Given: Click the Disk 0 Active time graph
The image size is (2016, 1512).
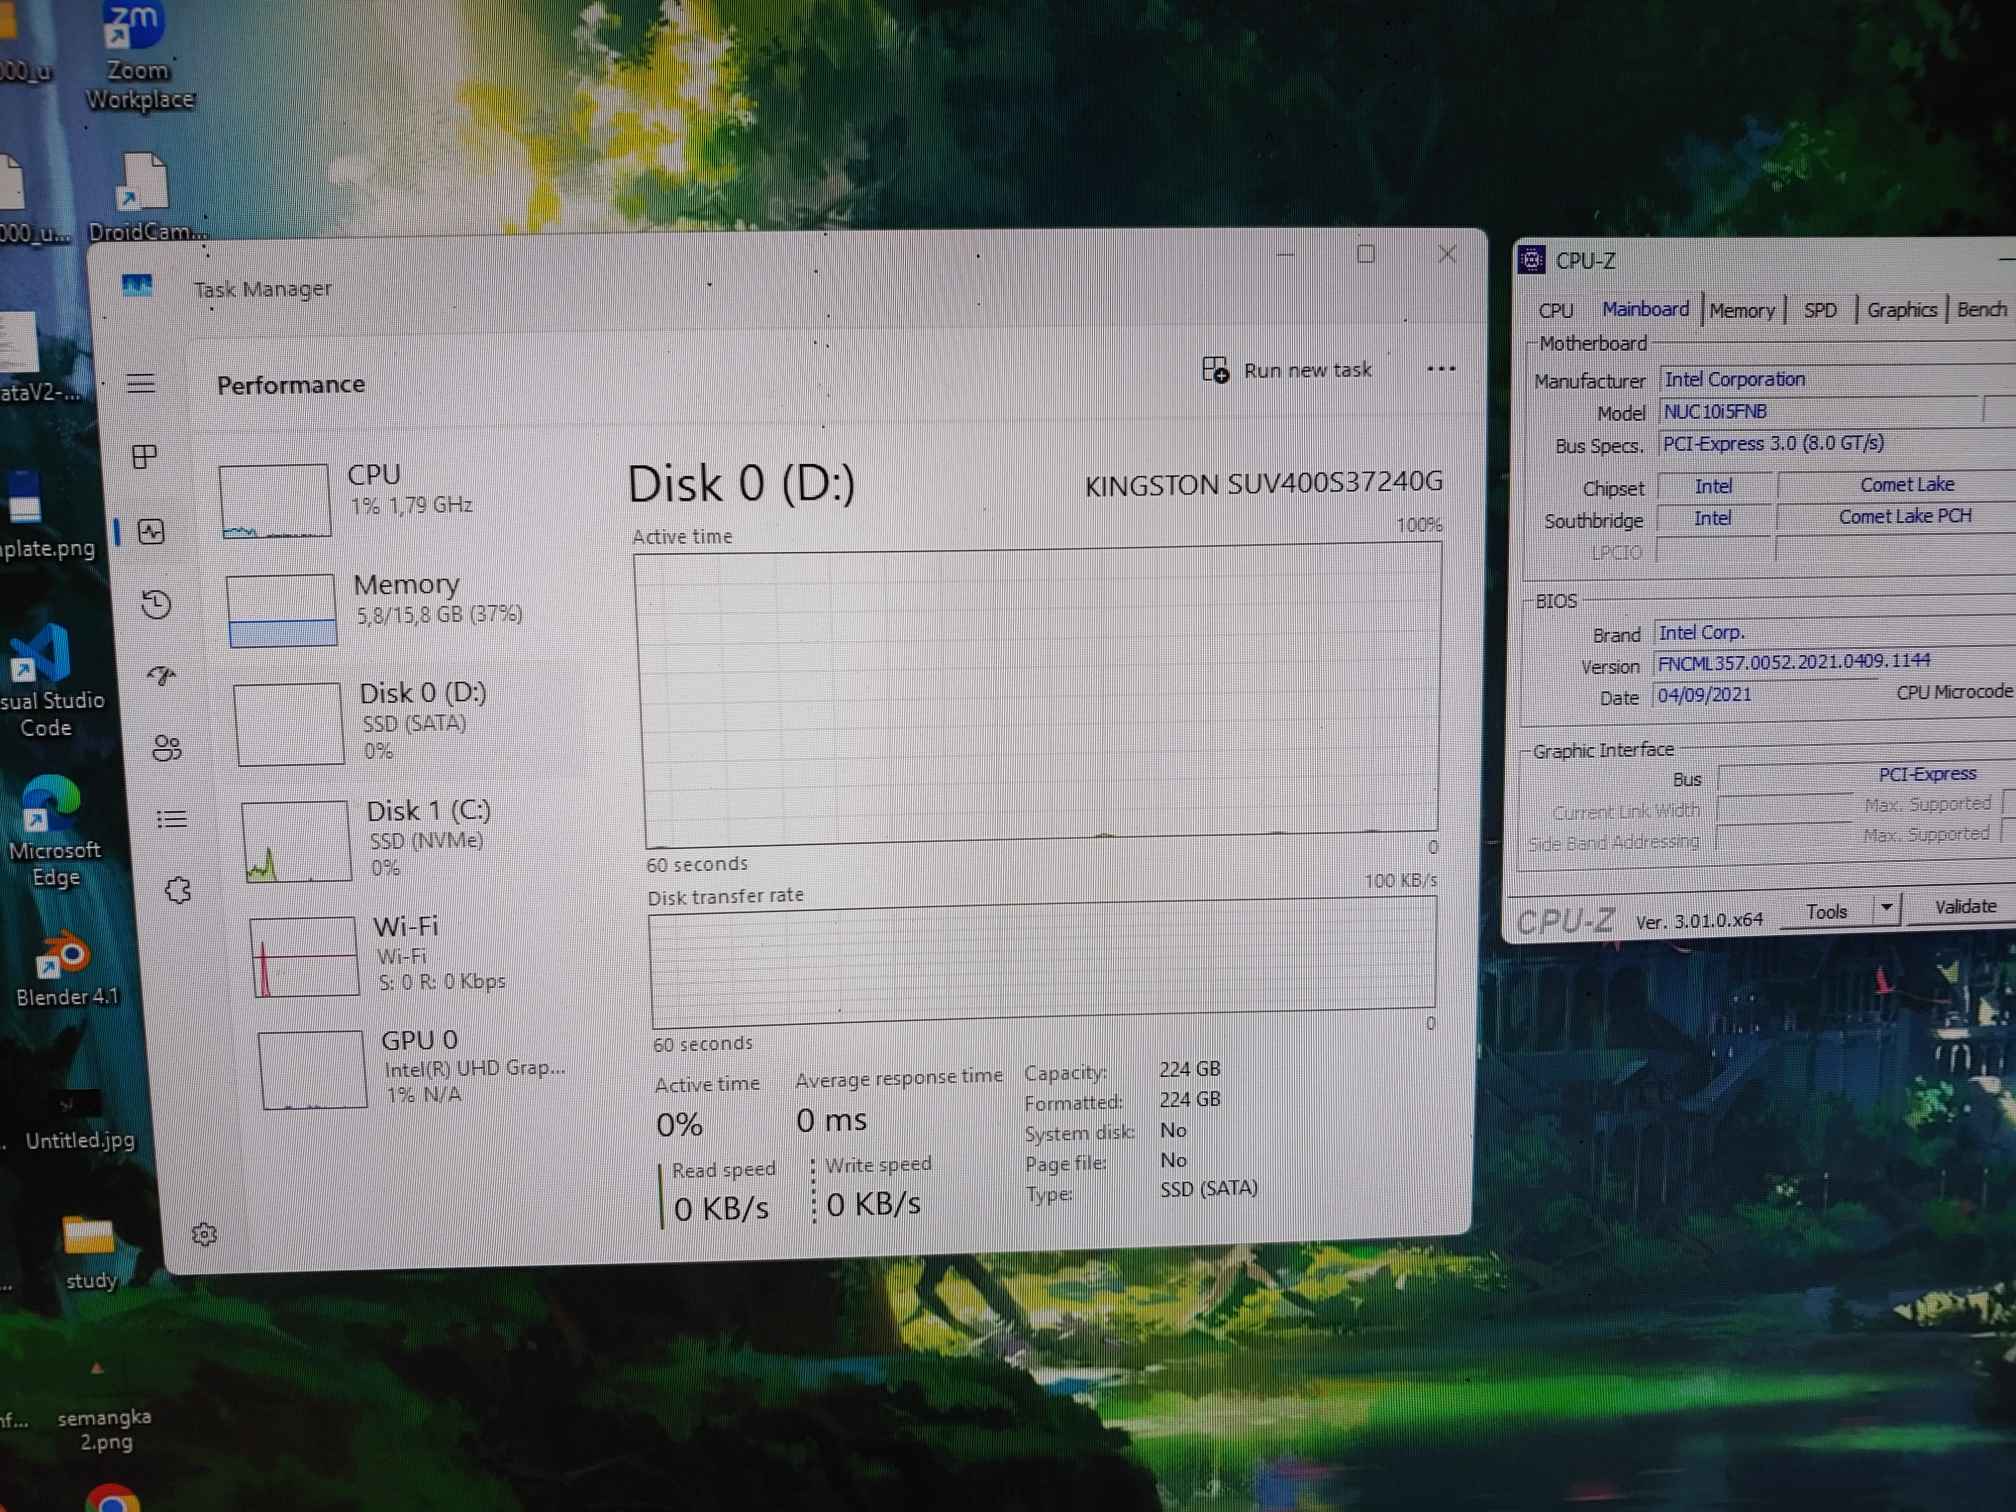Looking at the screenshot, I should (1040, 693).
